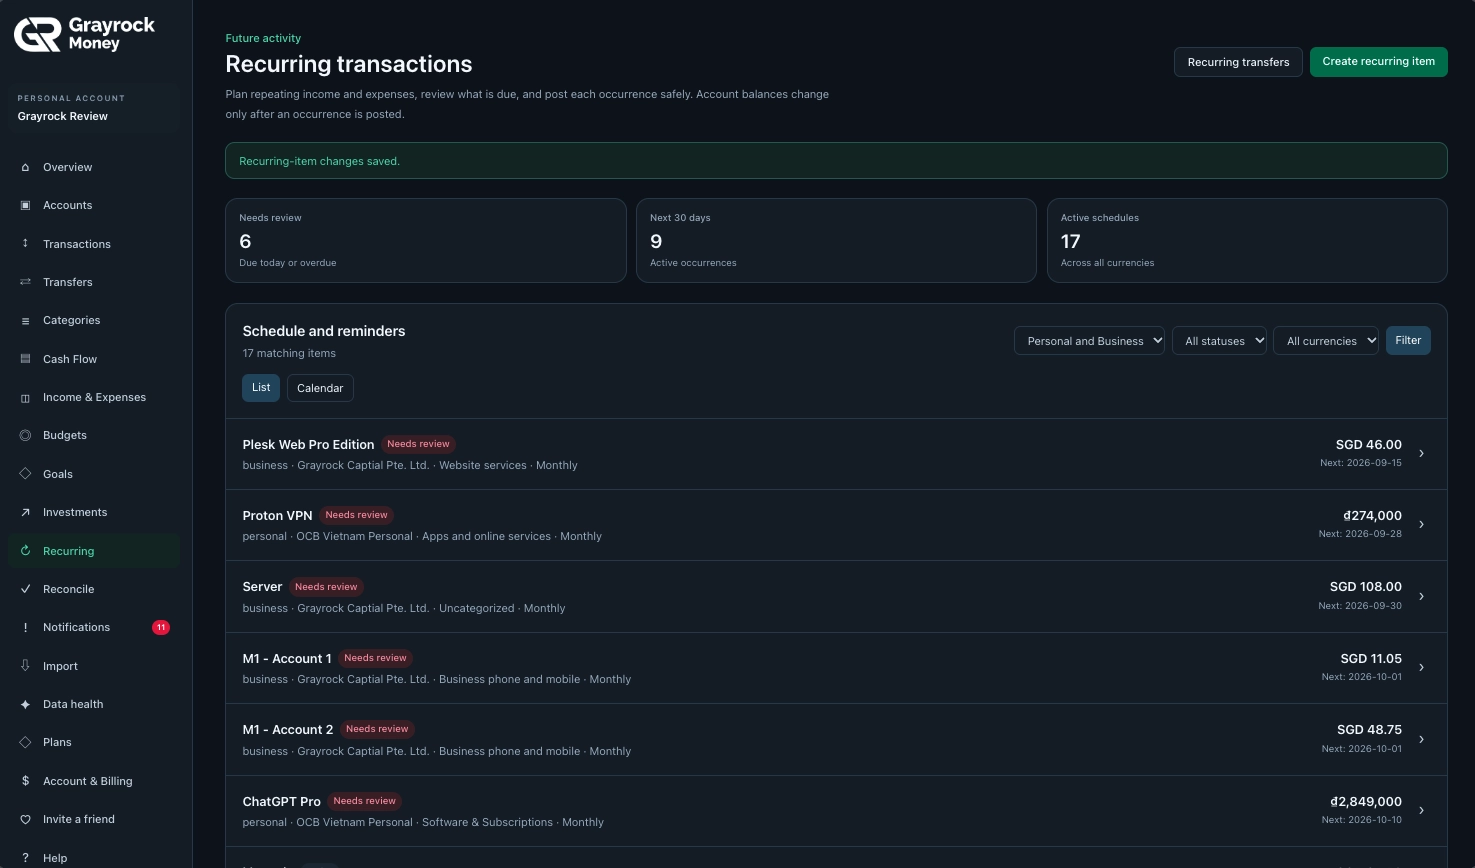Viewport: 1475px width, 868px height.
Task: Open the Personal and Business dropdown
Action: (1089, 341)
